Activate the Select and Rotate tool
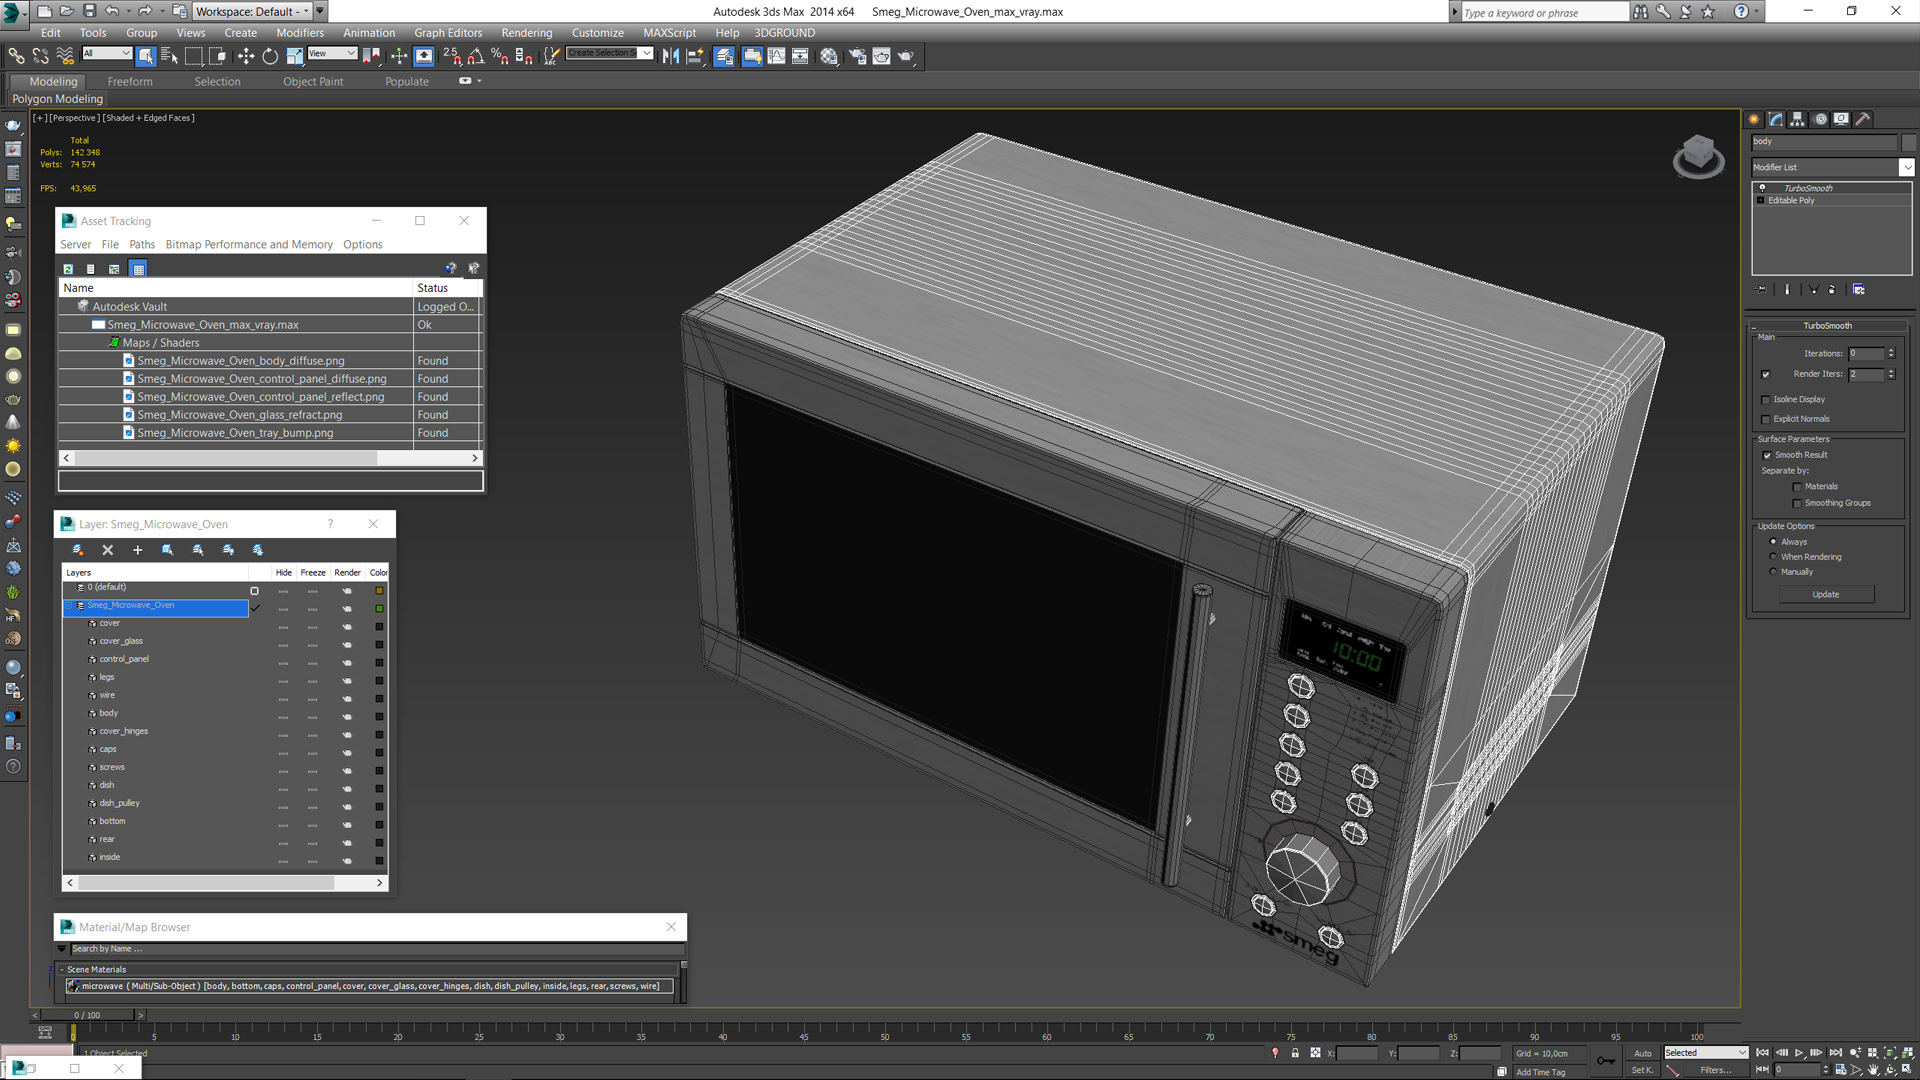Image resolution: width=1920 pixels, height=1080 pixels. point(270,56)
